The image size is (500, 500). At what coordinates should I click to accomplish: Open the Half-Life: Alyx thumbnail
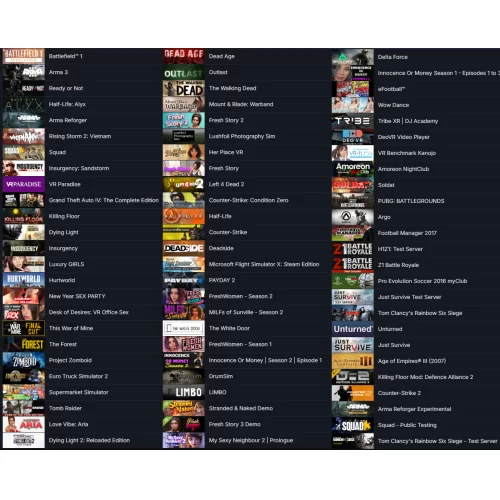(x=24, y=104)
